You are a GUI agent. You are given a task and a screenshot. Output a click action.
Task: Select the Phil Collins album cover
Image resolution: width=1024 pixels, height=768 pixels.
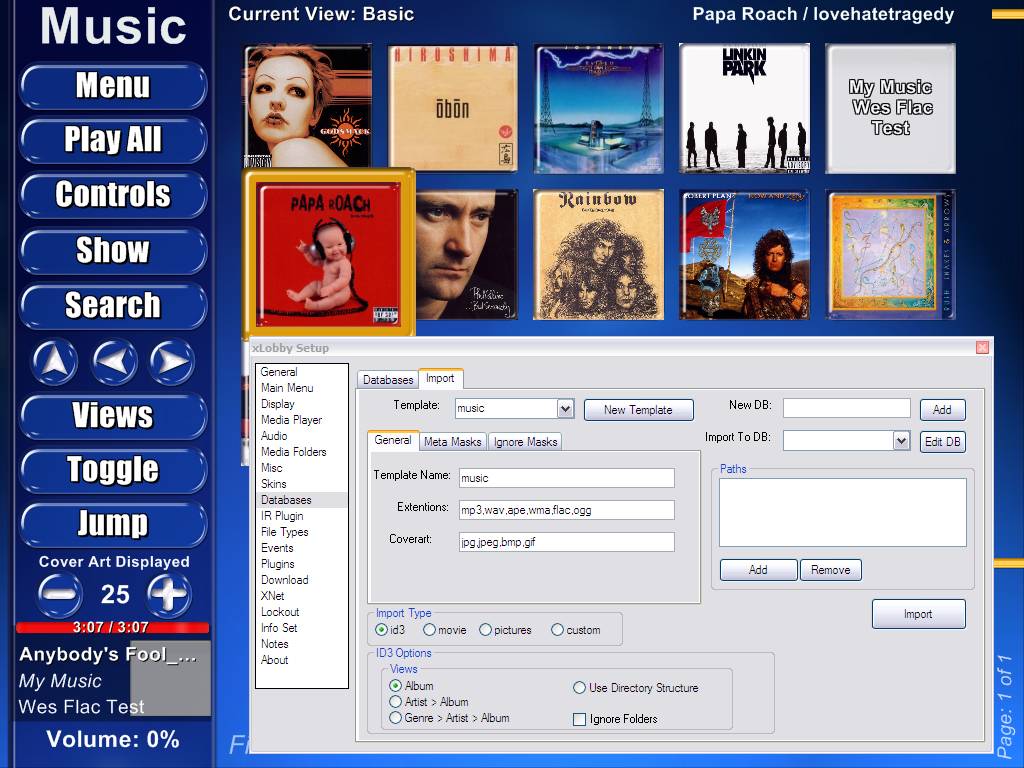(466, 254)
